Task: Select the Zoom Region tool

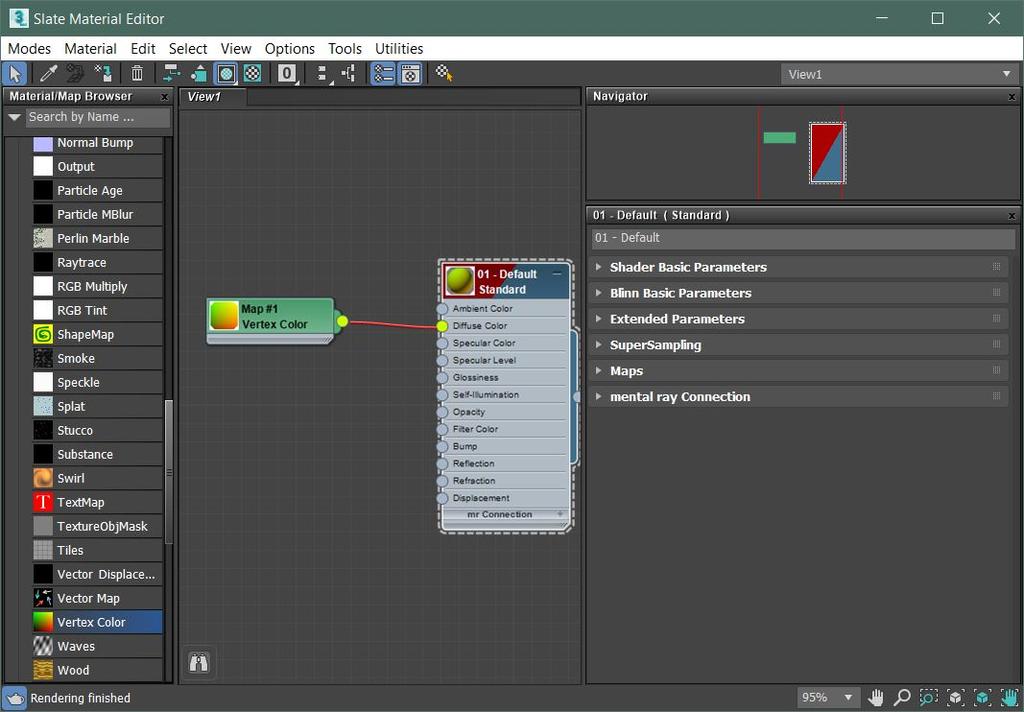Action: [929, 698]
